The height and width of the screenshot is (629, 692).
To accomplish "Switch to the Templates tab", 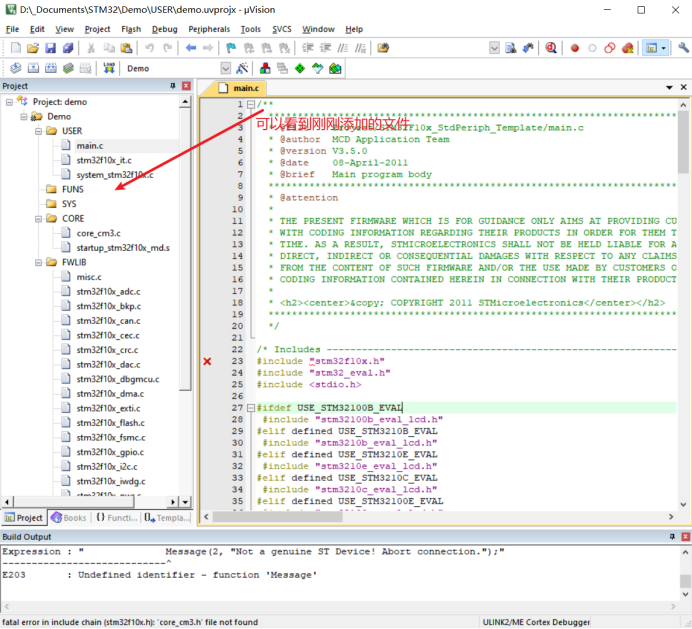I will [x=167, y=517].
